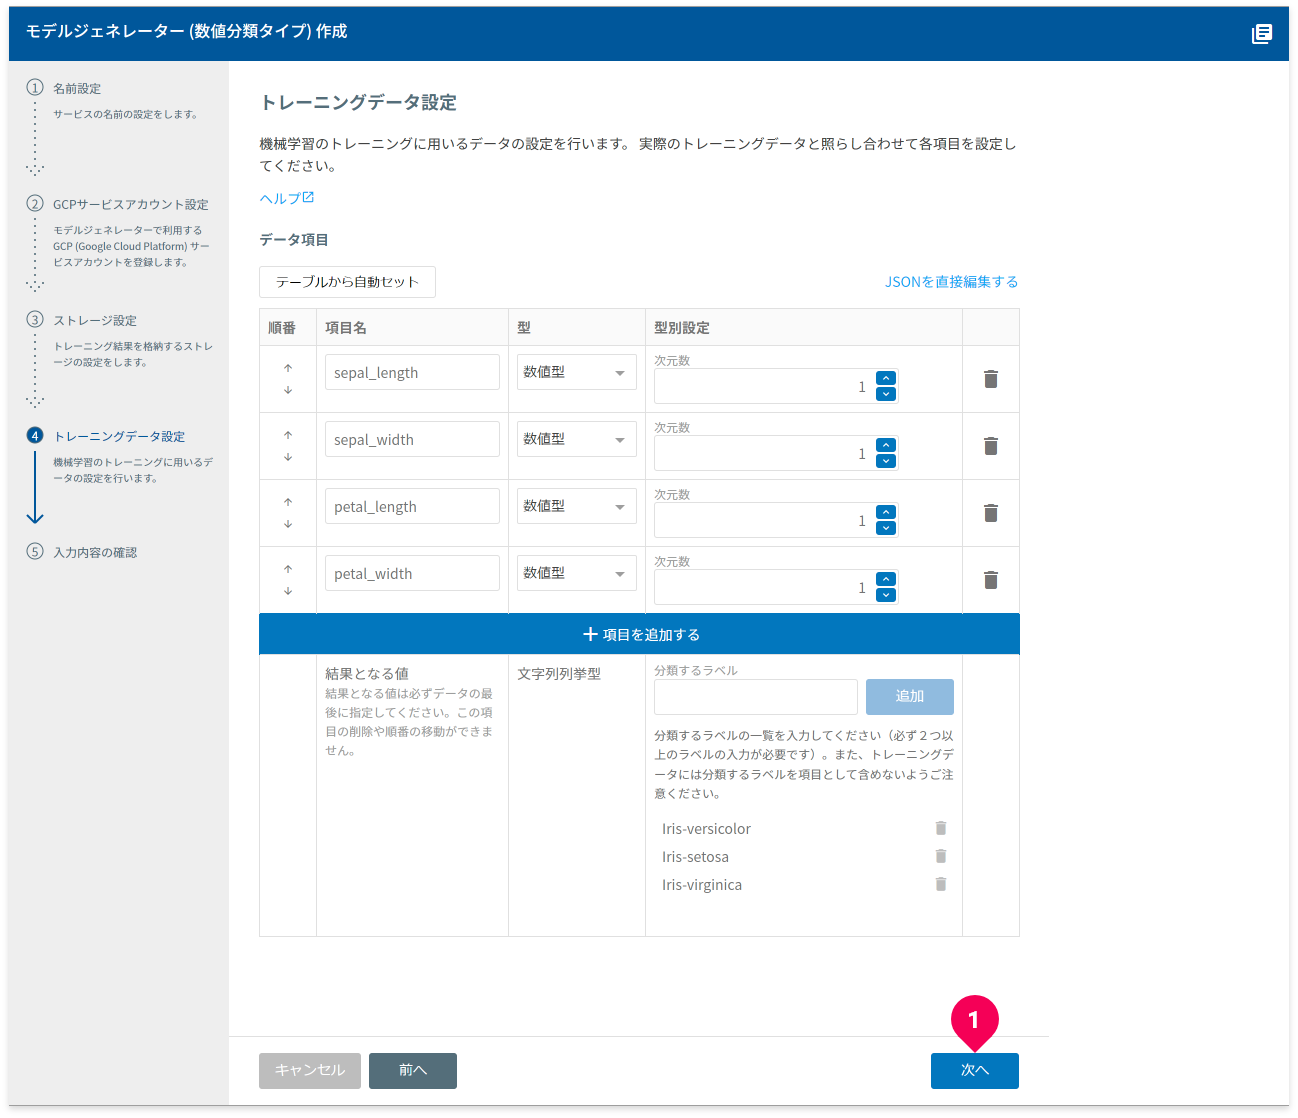Move sepal_length row down
This screenshot has height=1118, width=1298.
click(288, 390)
